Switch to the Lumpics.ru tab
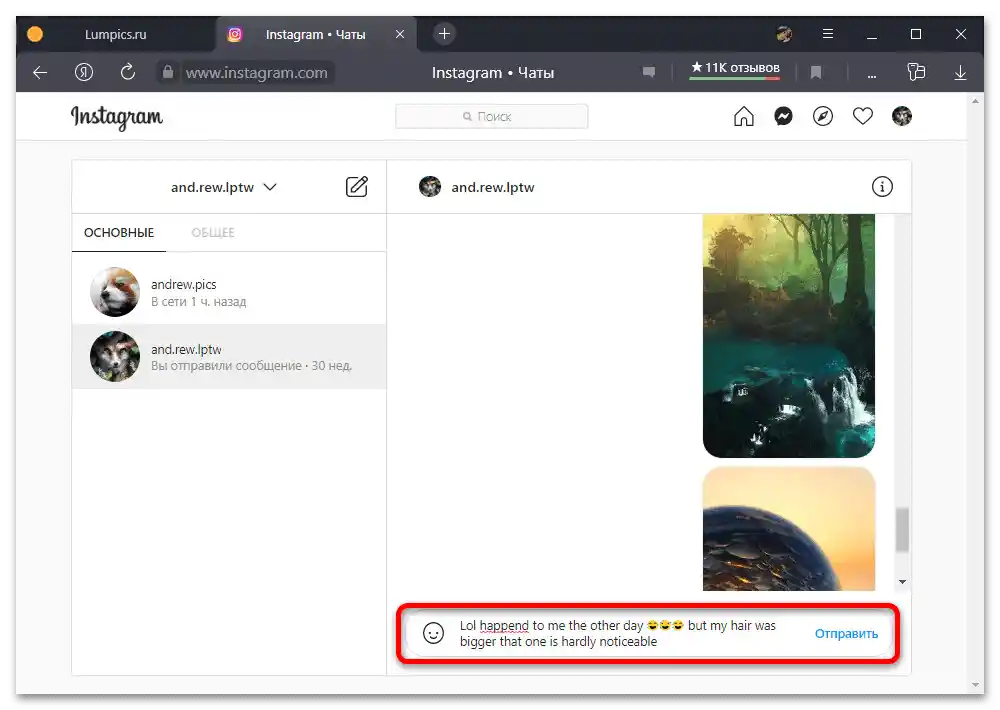The height and width of the screenshot is (710, 1000). 115,34
